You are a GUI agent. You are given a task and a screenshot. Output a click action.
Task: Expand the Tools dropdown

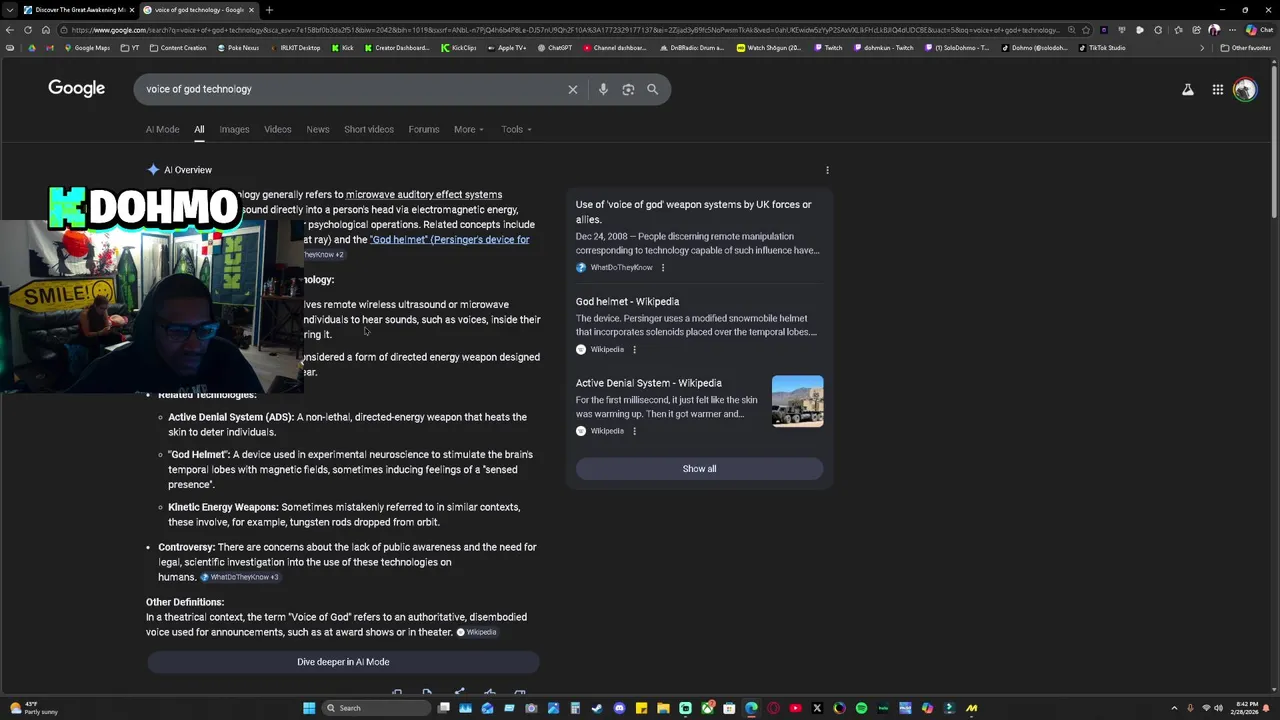coord(516,129)
